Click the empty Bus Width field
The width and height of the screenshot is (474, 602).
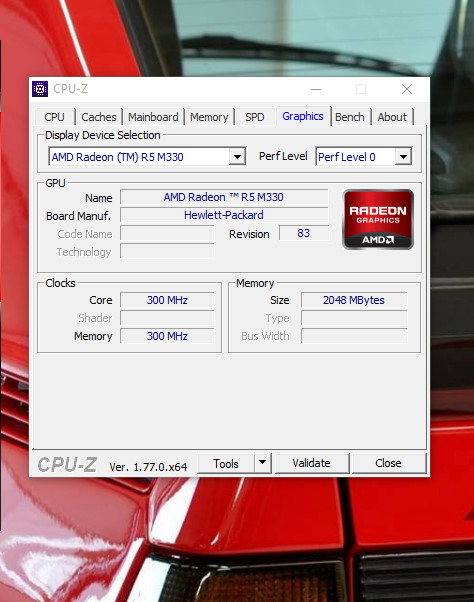[354, 336]
